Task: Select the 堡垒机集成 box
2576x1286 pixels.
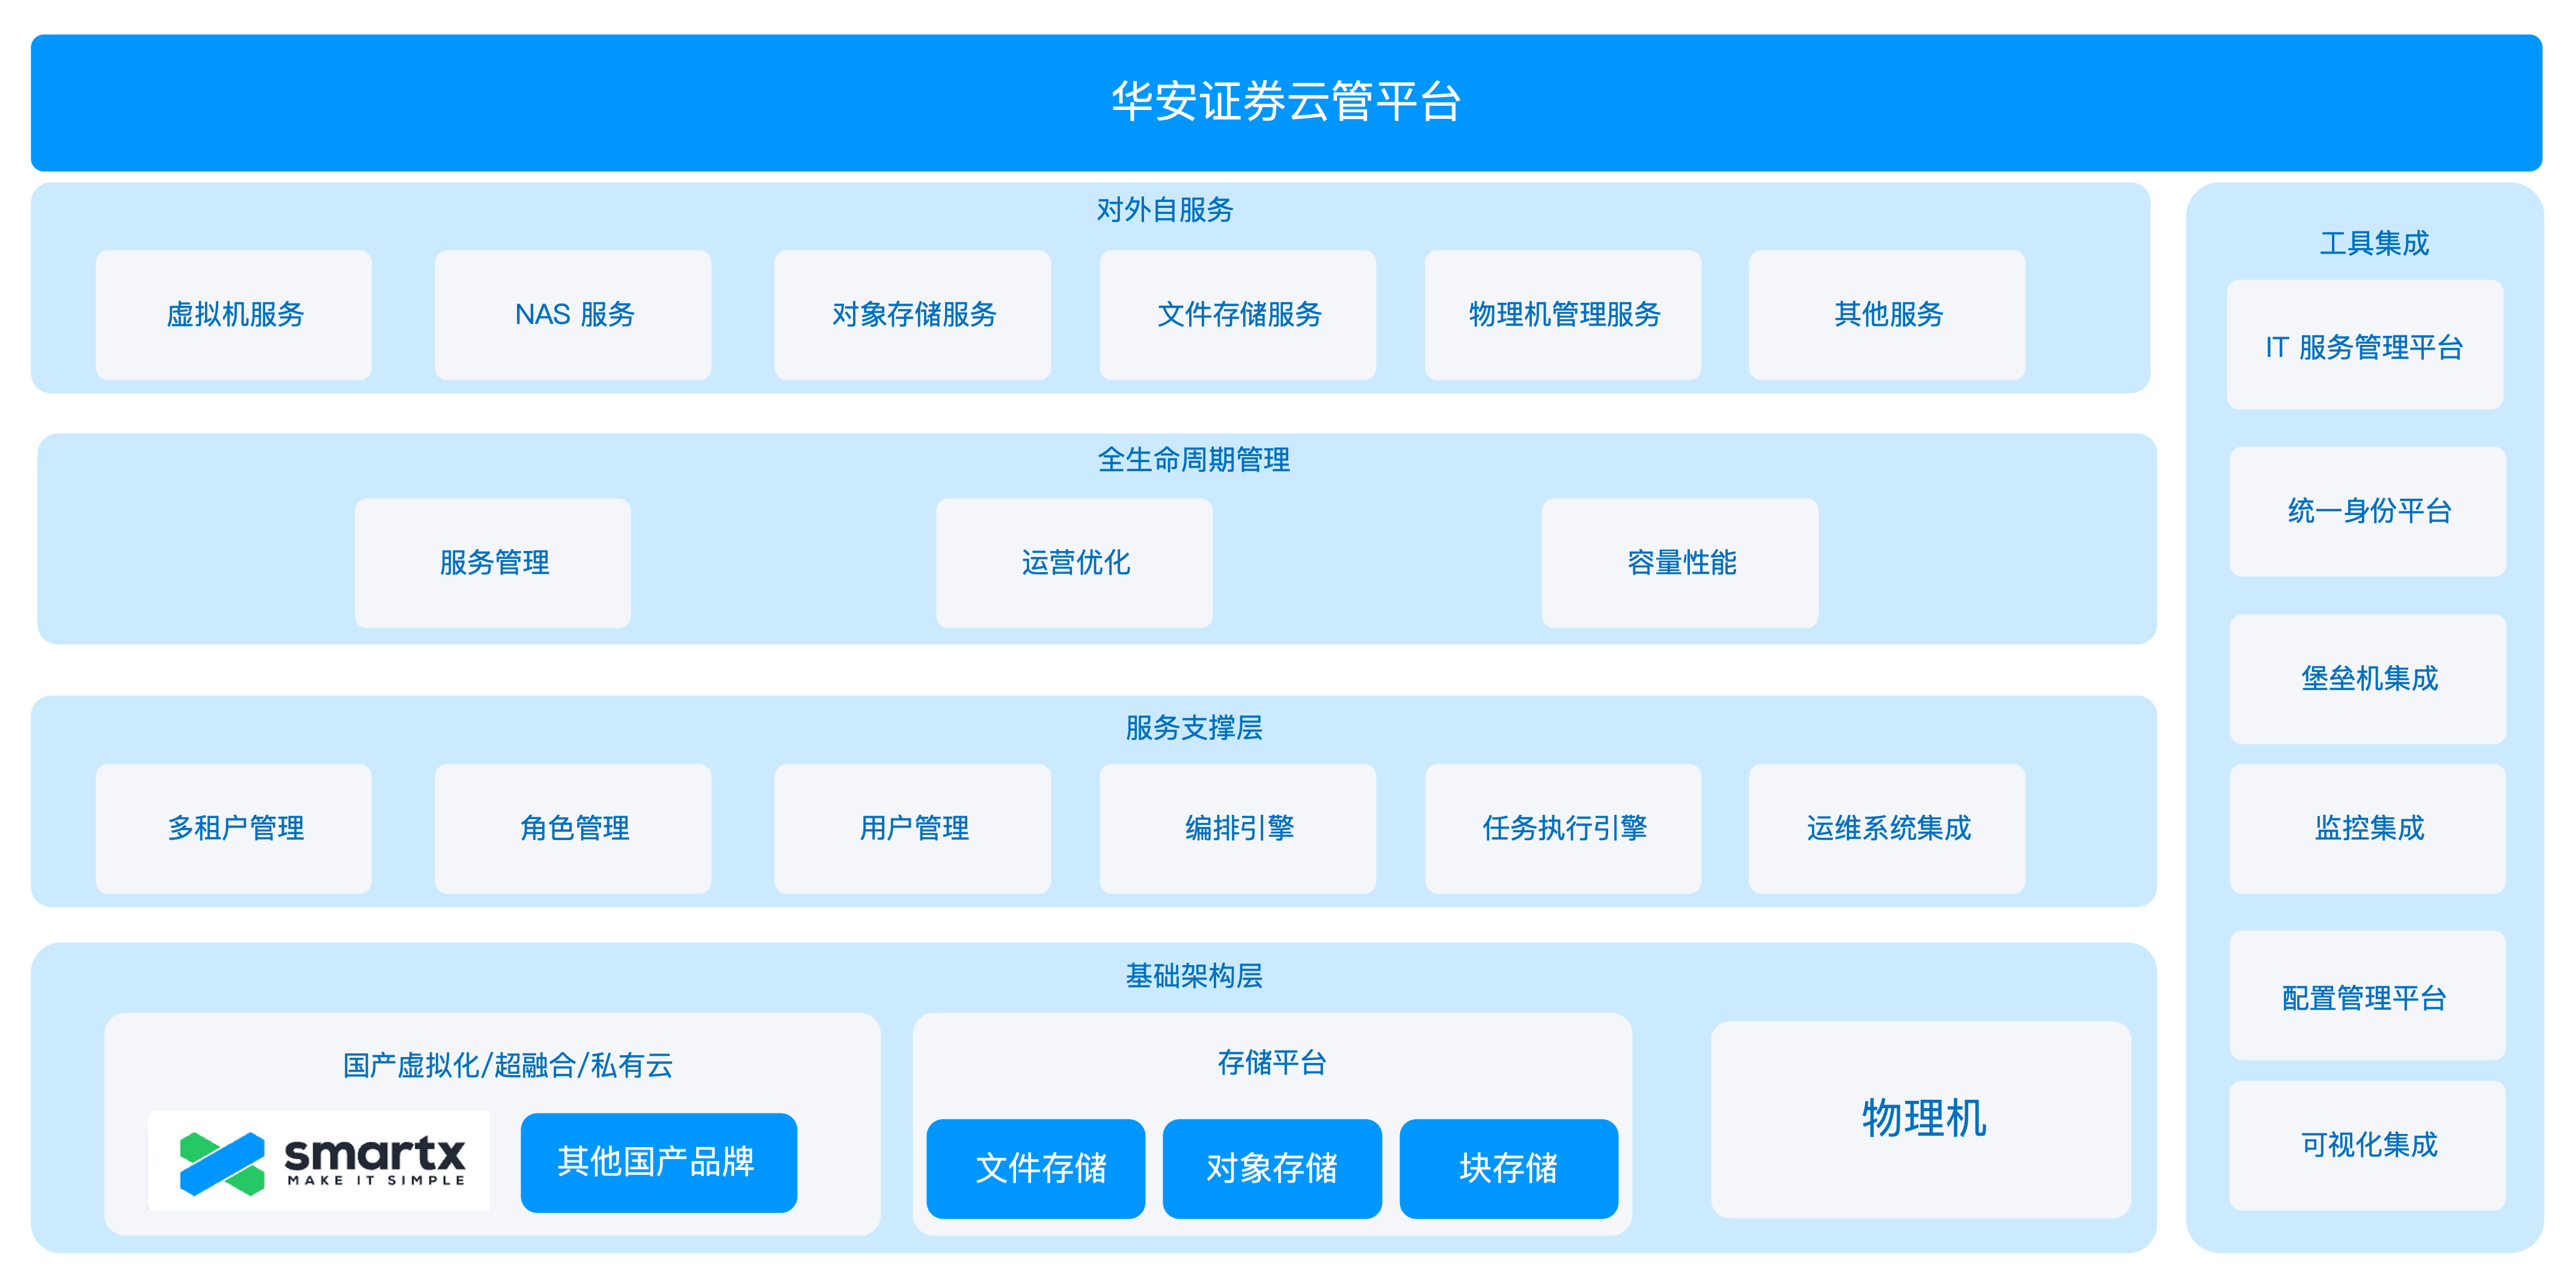Action: point(2367,678)
